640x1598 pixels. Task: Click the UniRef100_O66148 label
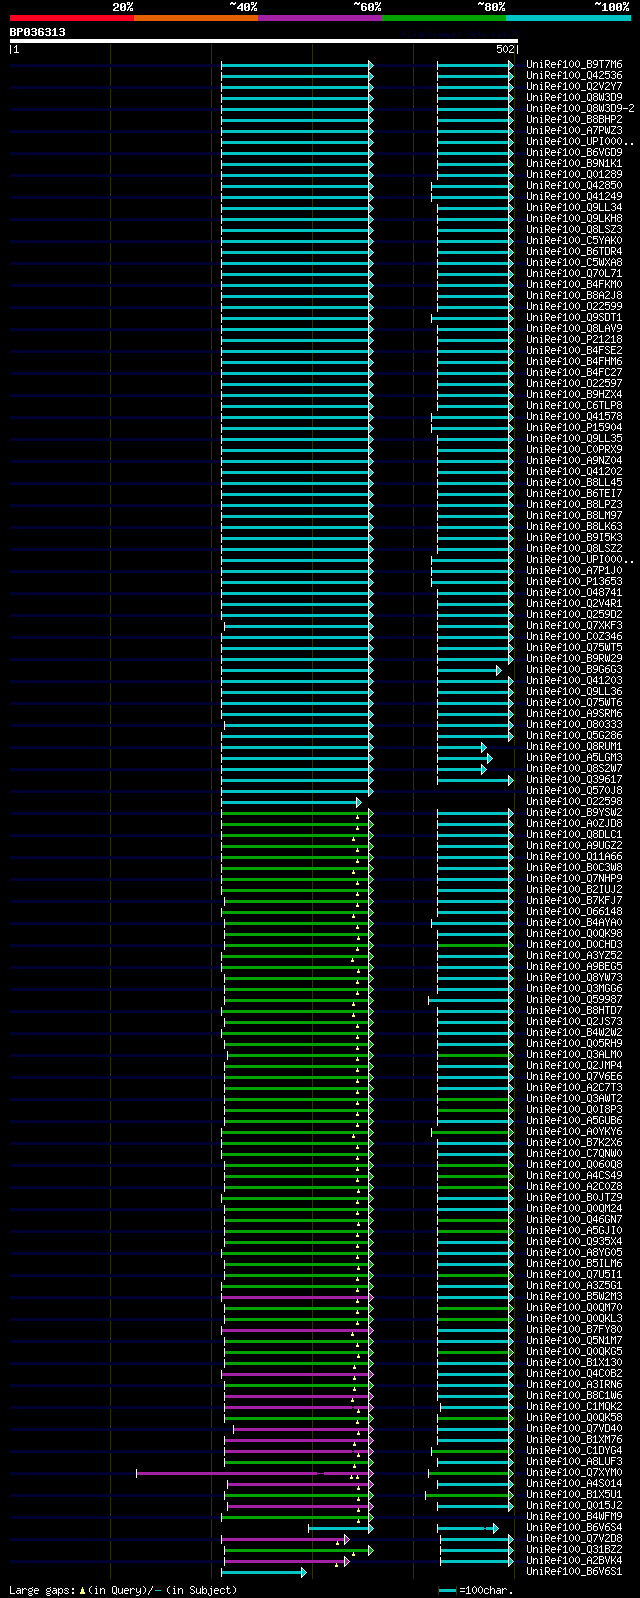click(574, 911)
